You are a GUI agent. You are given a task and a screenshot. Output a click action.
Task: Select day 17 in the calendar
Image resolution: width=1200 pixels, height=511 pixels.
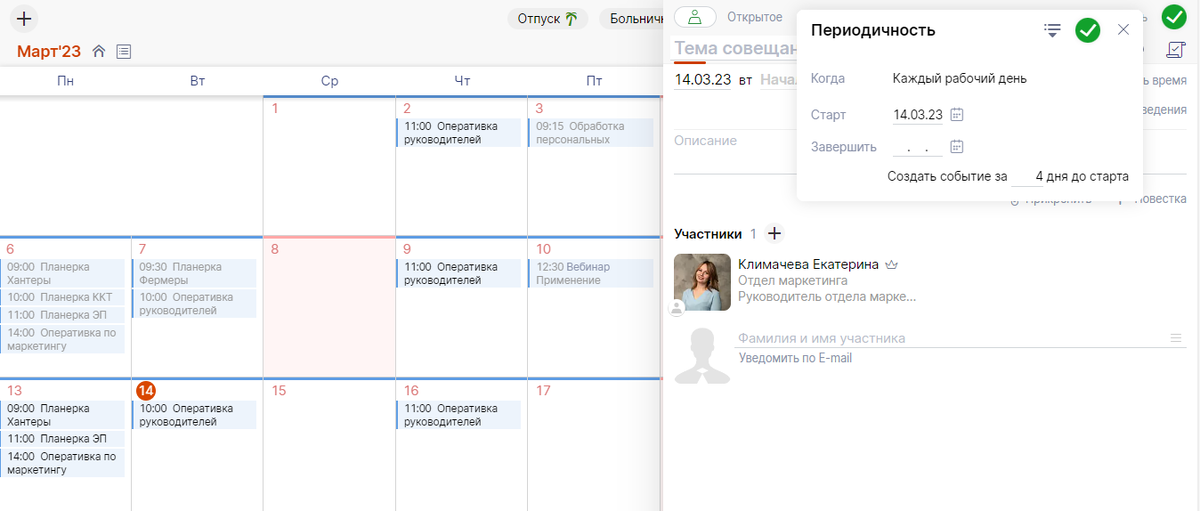click(543, 390)
